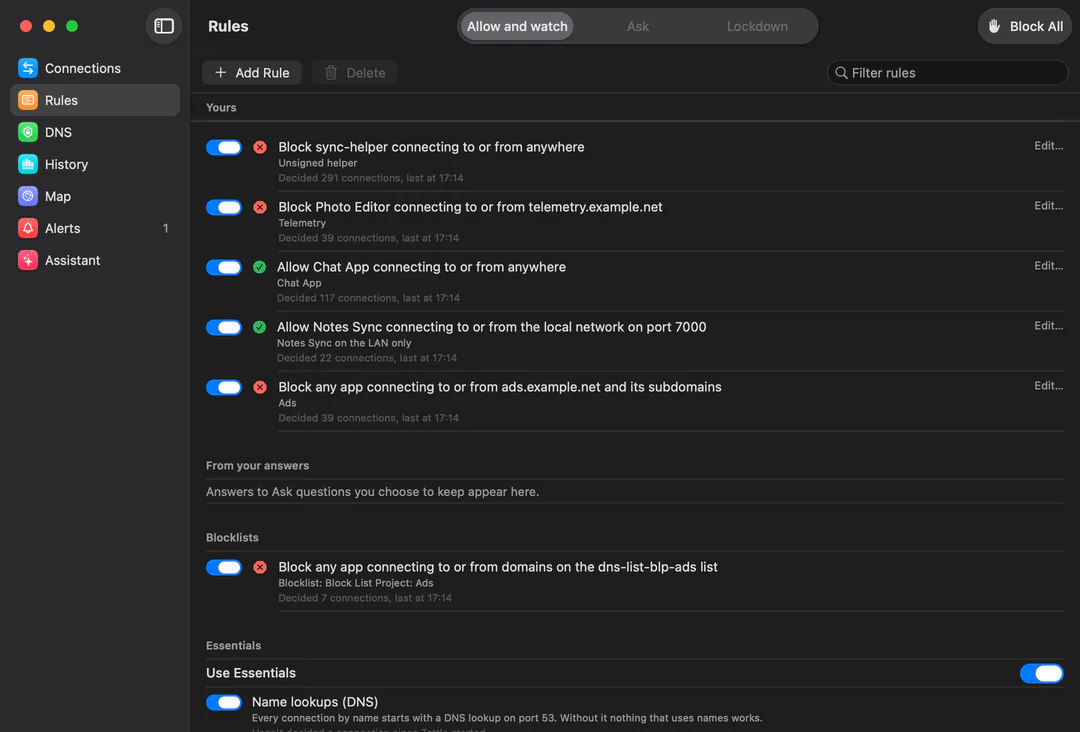Click 'Decided 291 connections, last at 17:14'
This screenshot has width=1080, height=732.
pos(371,178)
